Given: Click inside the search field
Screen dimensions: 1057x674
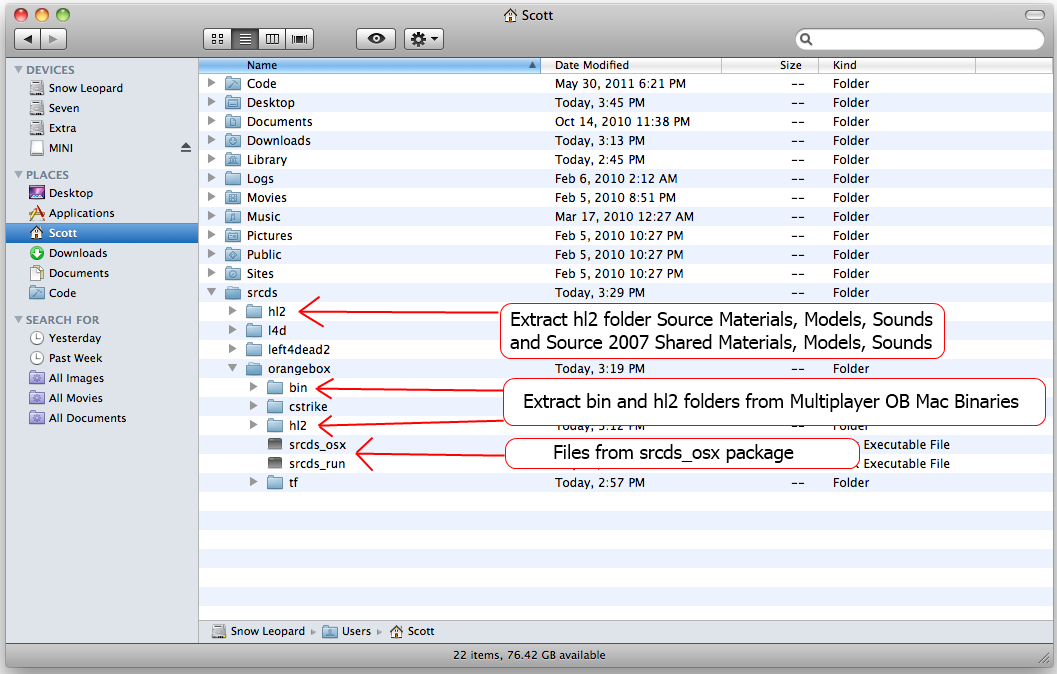Looking at the screenshot, I should 919,39.
